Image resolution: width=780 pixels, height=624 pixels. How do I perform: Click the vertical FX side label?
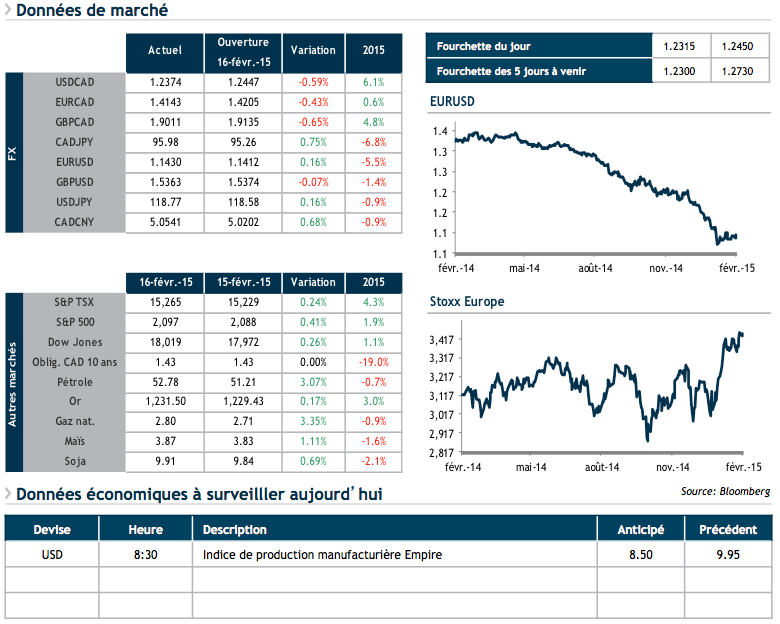14,152
